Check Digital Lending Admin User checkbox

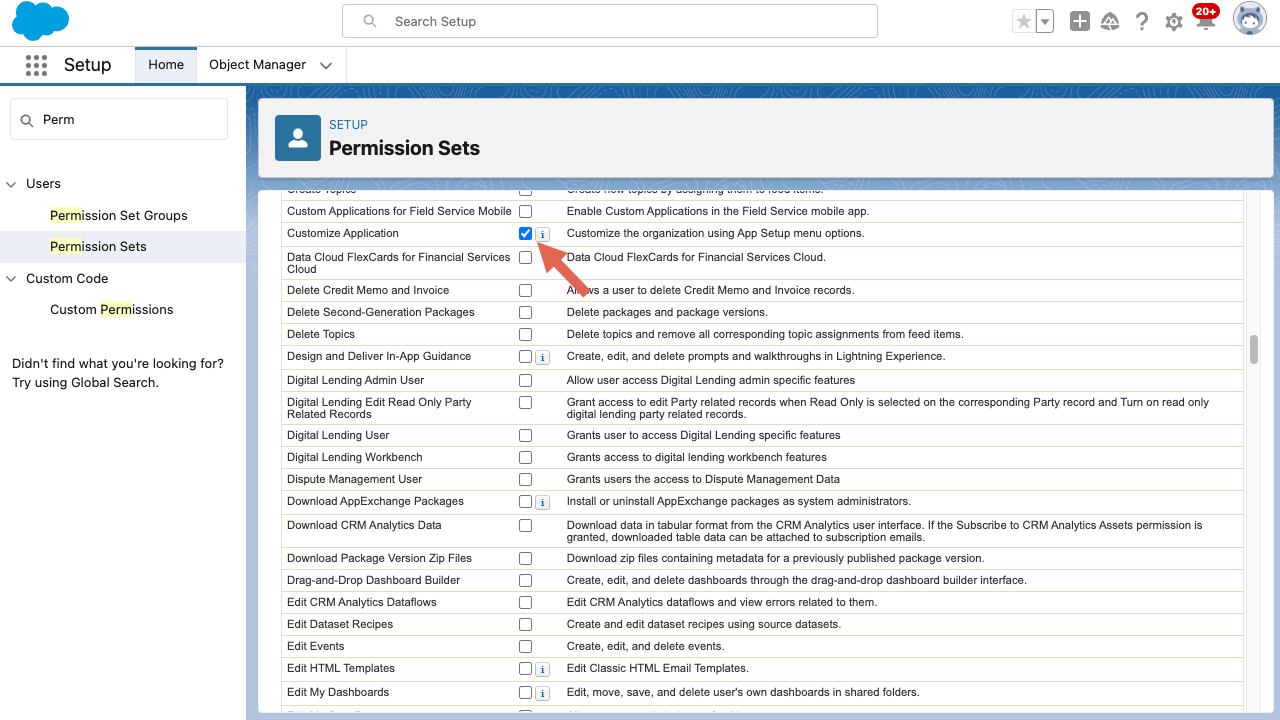click(525, 380)
